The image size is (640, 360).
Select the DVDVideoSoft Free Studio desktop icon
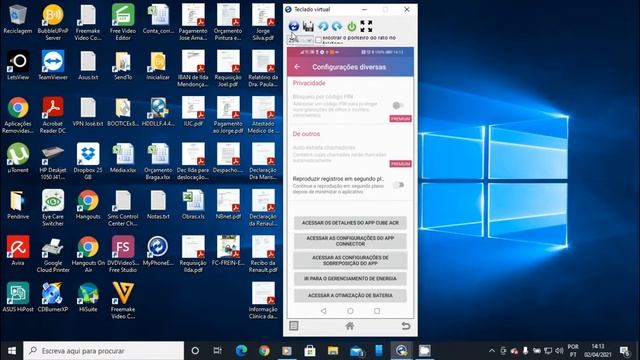[x=123, y=254]
